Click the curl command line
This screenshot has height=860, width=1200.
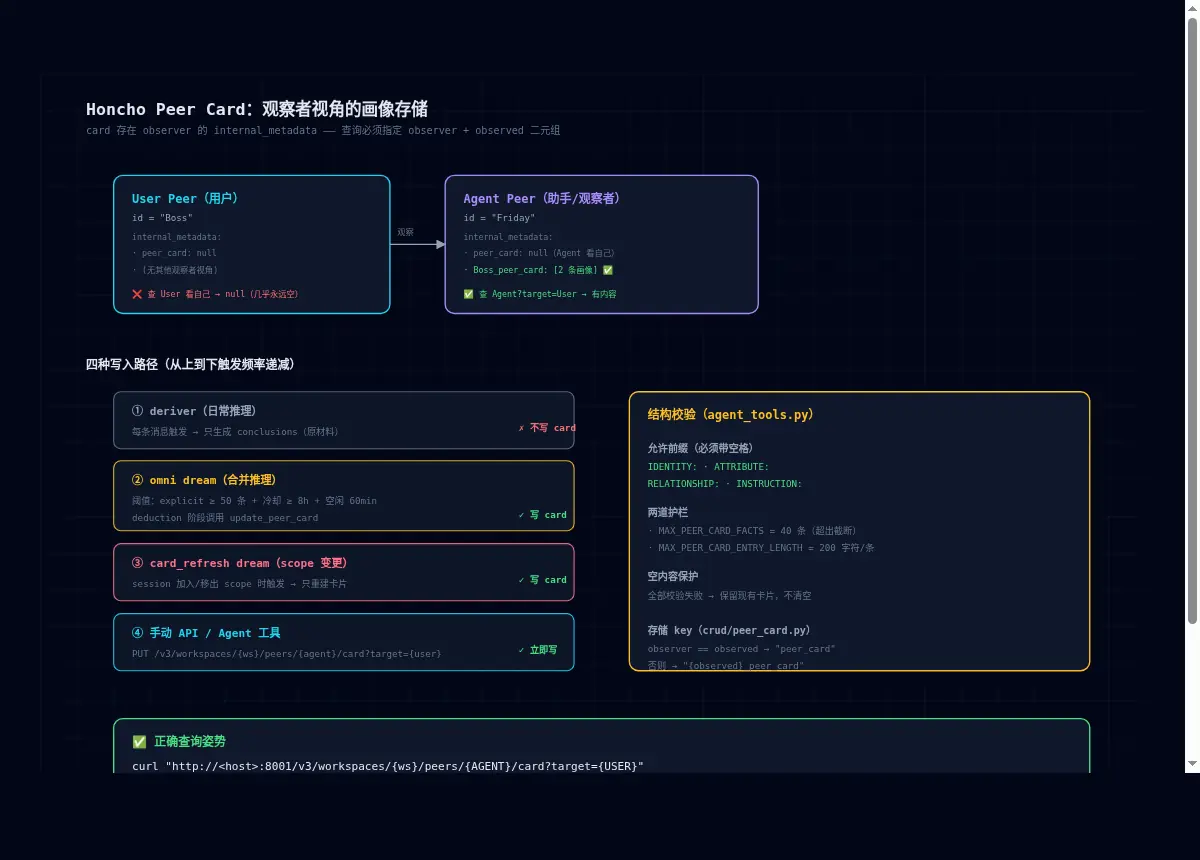(x=388, y=766)
